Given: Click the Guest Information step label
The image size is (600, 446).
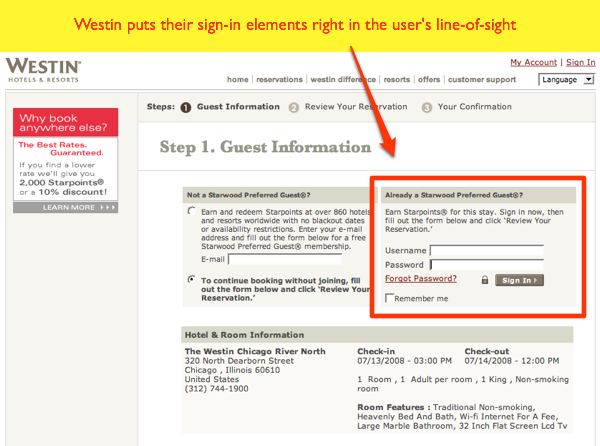Looking at the screenshot, I should [x=238, y=107].
